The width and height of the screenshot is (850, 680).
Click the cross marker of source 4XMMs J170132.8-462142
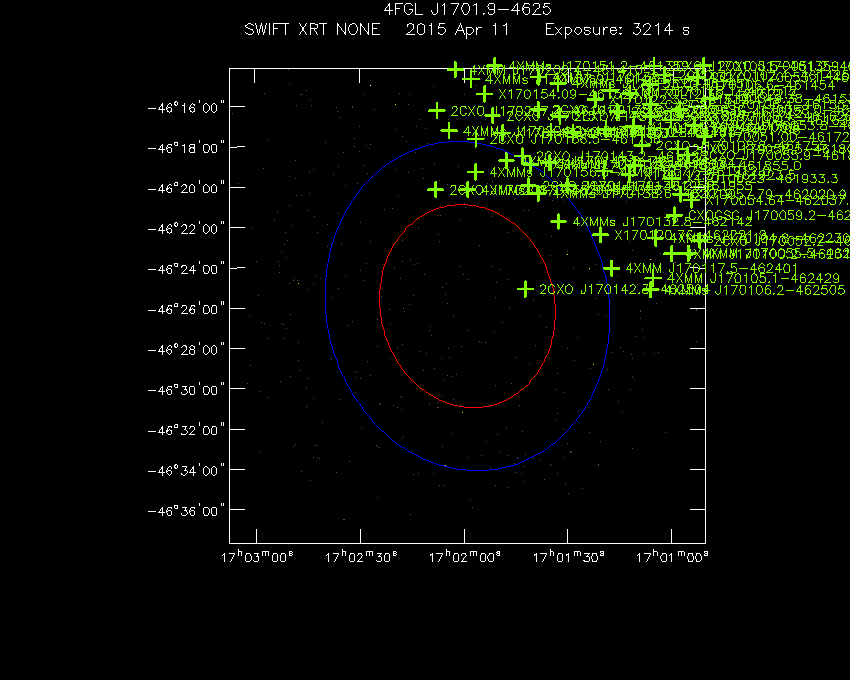(x=558, y=221)
